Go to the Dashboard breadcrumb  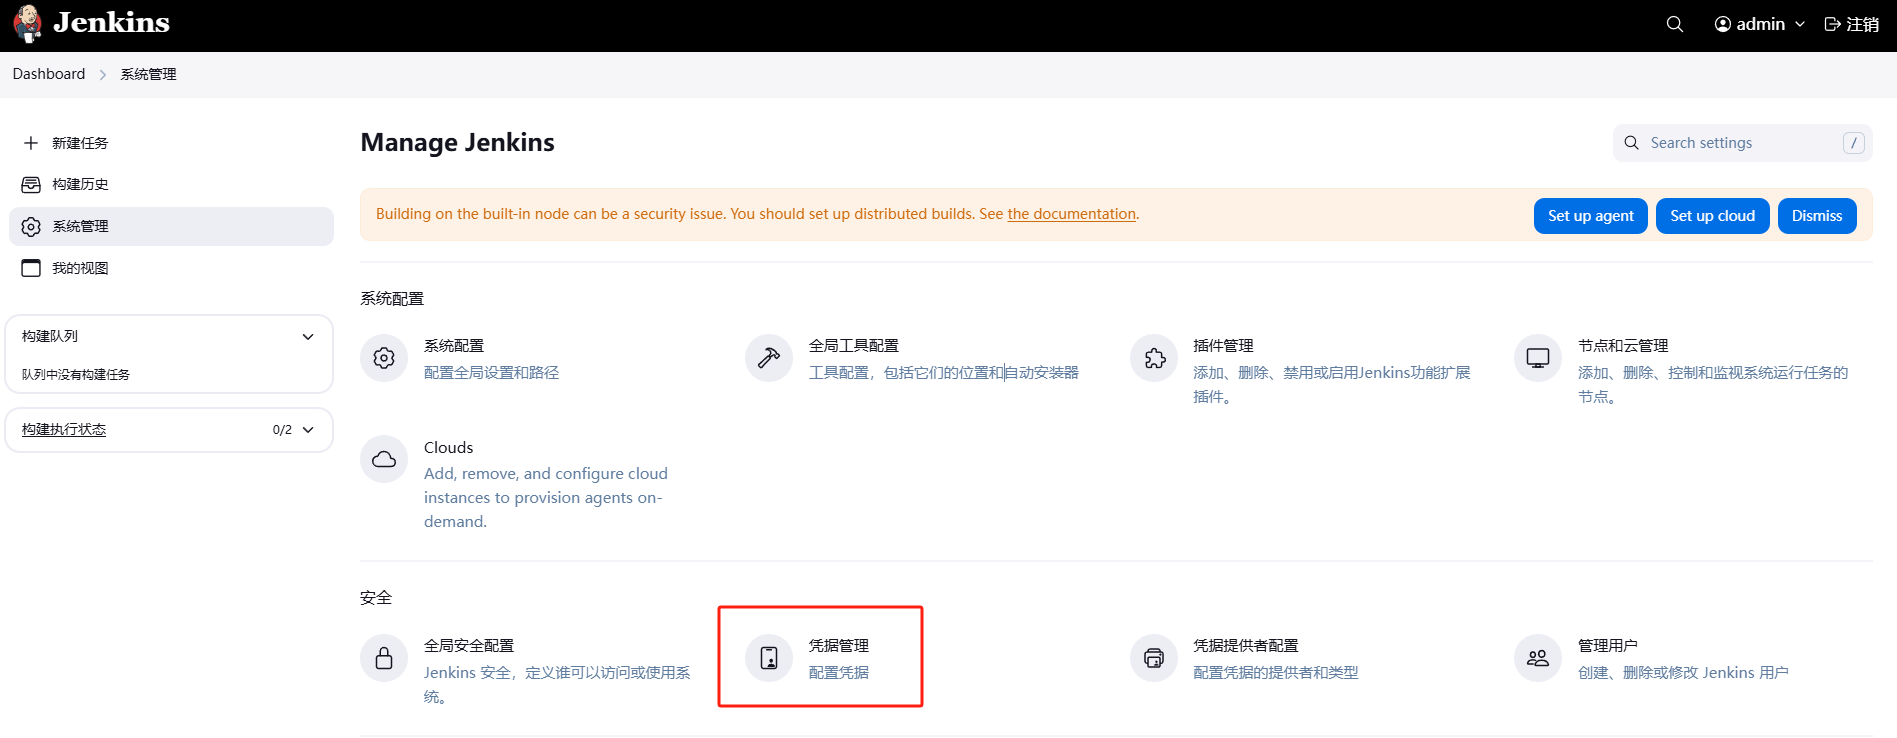(x=49, y=74)
